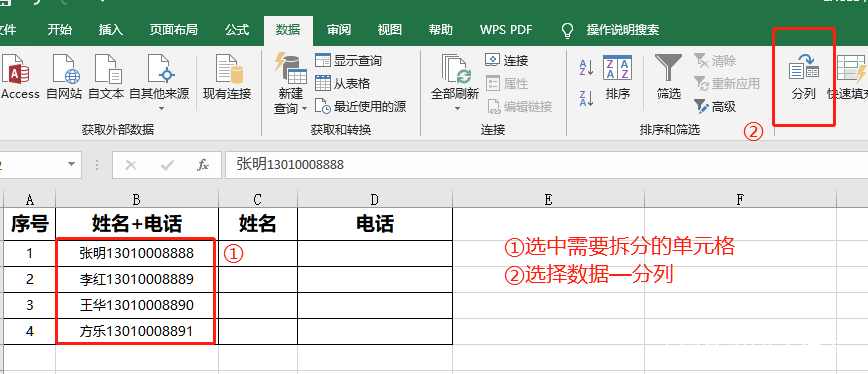Select cell containing 张明13010008888
The height and width of the screenshot is (374, 868).
click(137, 253)
